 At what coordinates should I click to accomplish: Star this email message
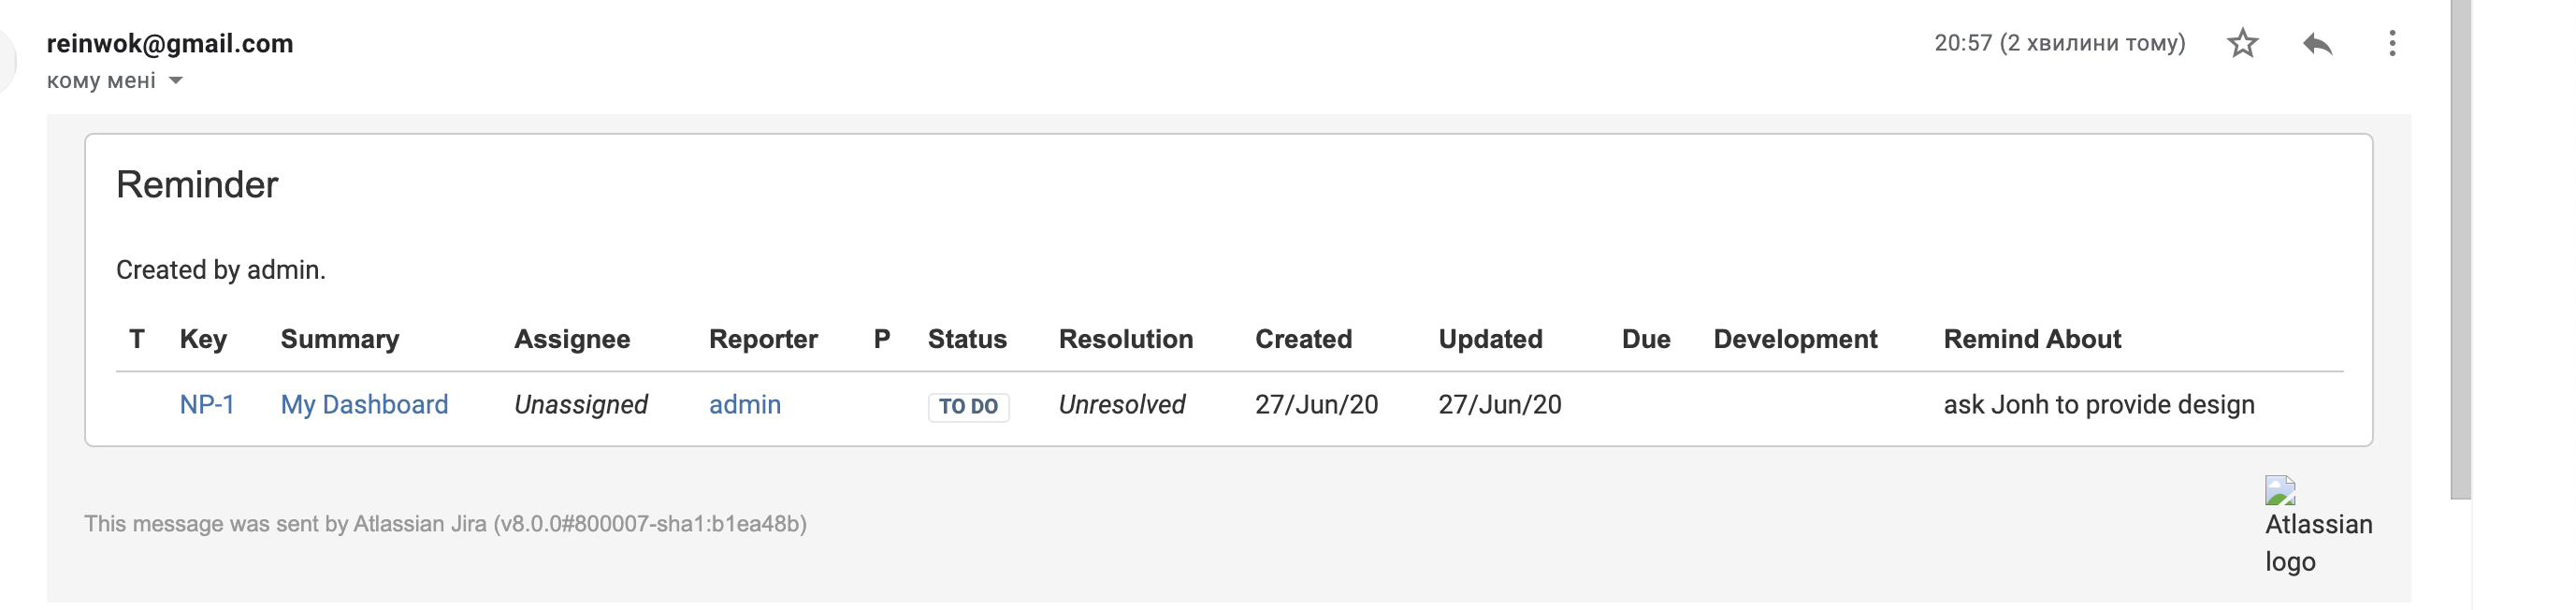pos(2243,43)
